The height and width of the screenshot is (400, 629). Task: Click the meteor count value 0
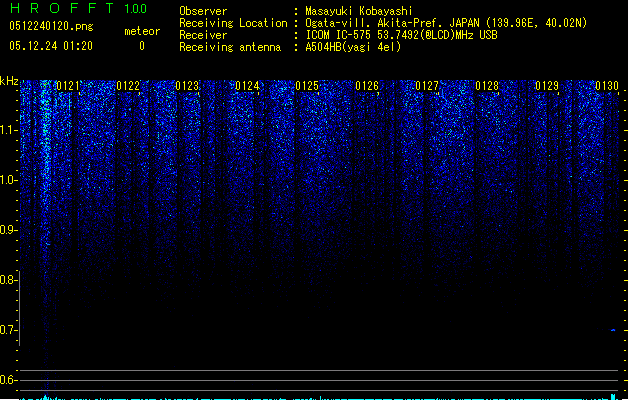[x=142, y=46]
